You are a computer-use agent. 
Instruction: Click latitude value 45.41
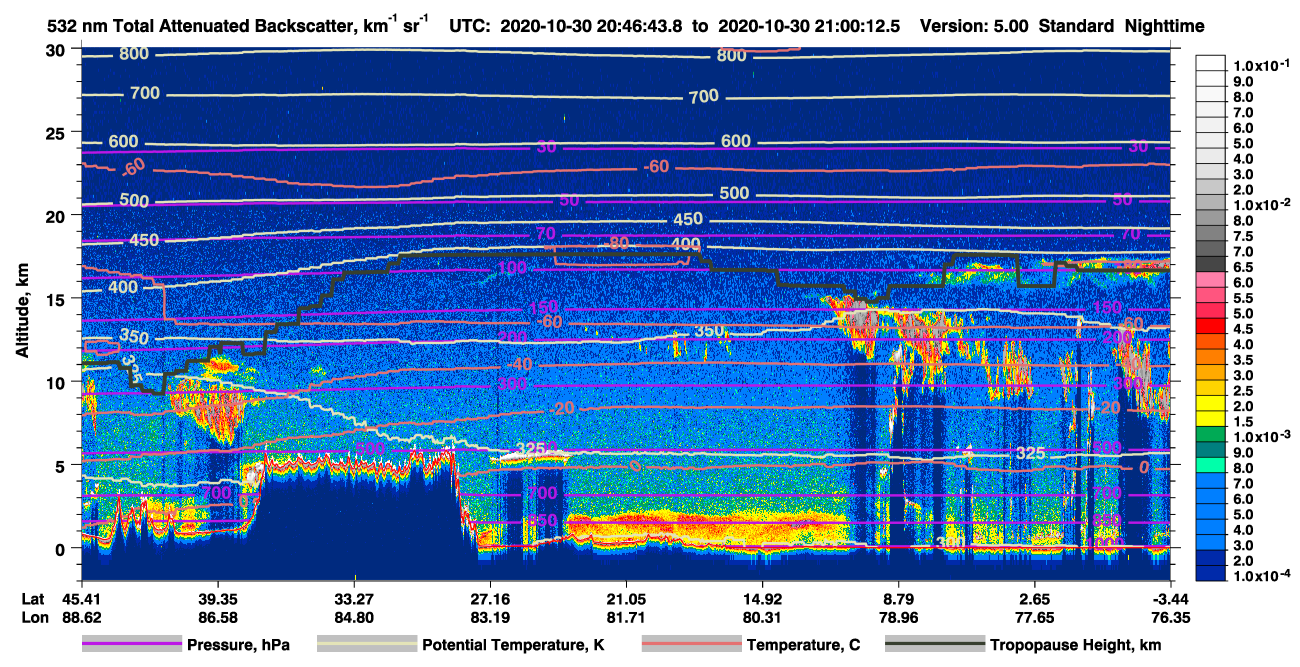click(x=81, y=598)
